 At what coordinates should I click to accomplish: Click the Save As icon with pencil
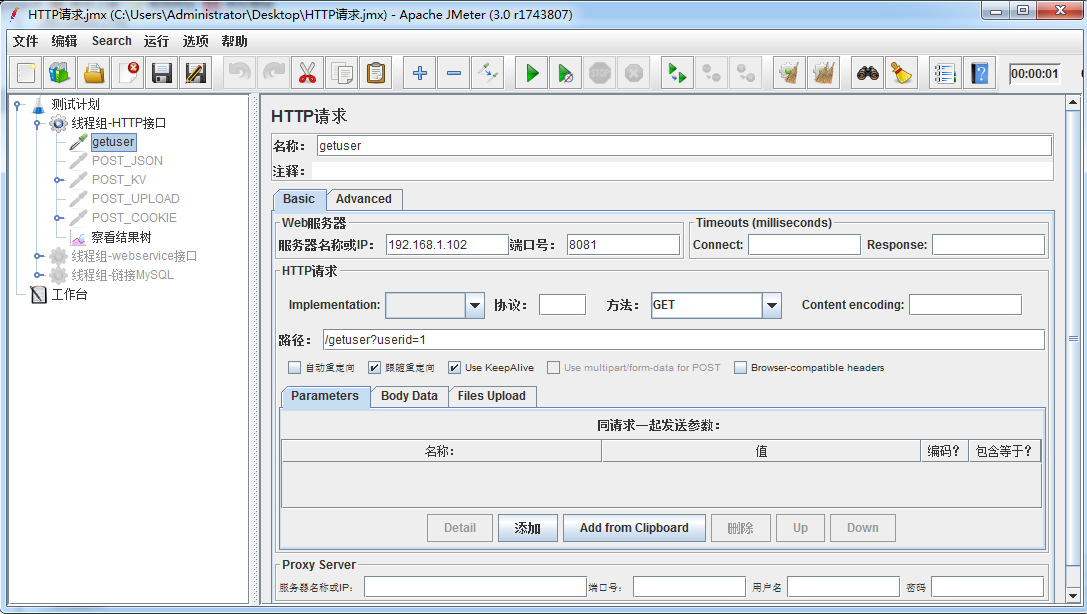coord(196,73)
